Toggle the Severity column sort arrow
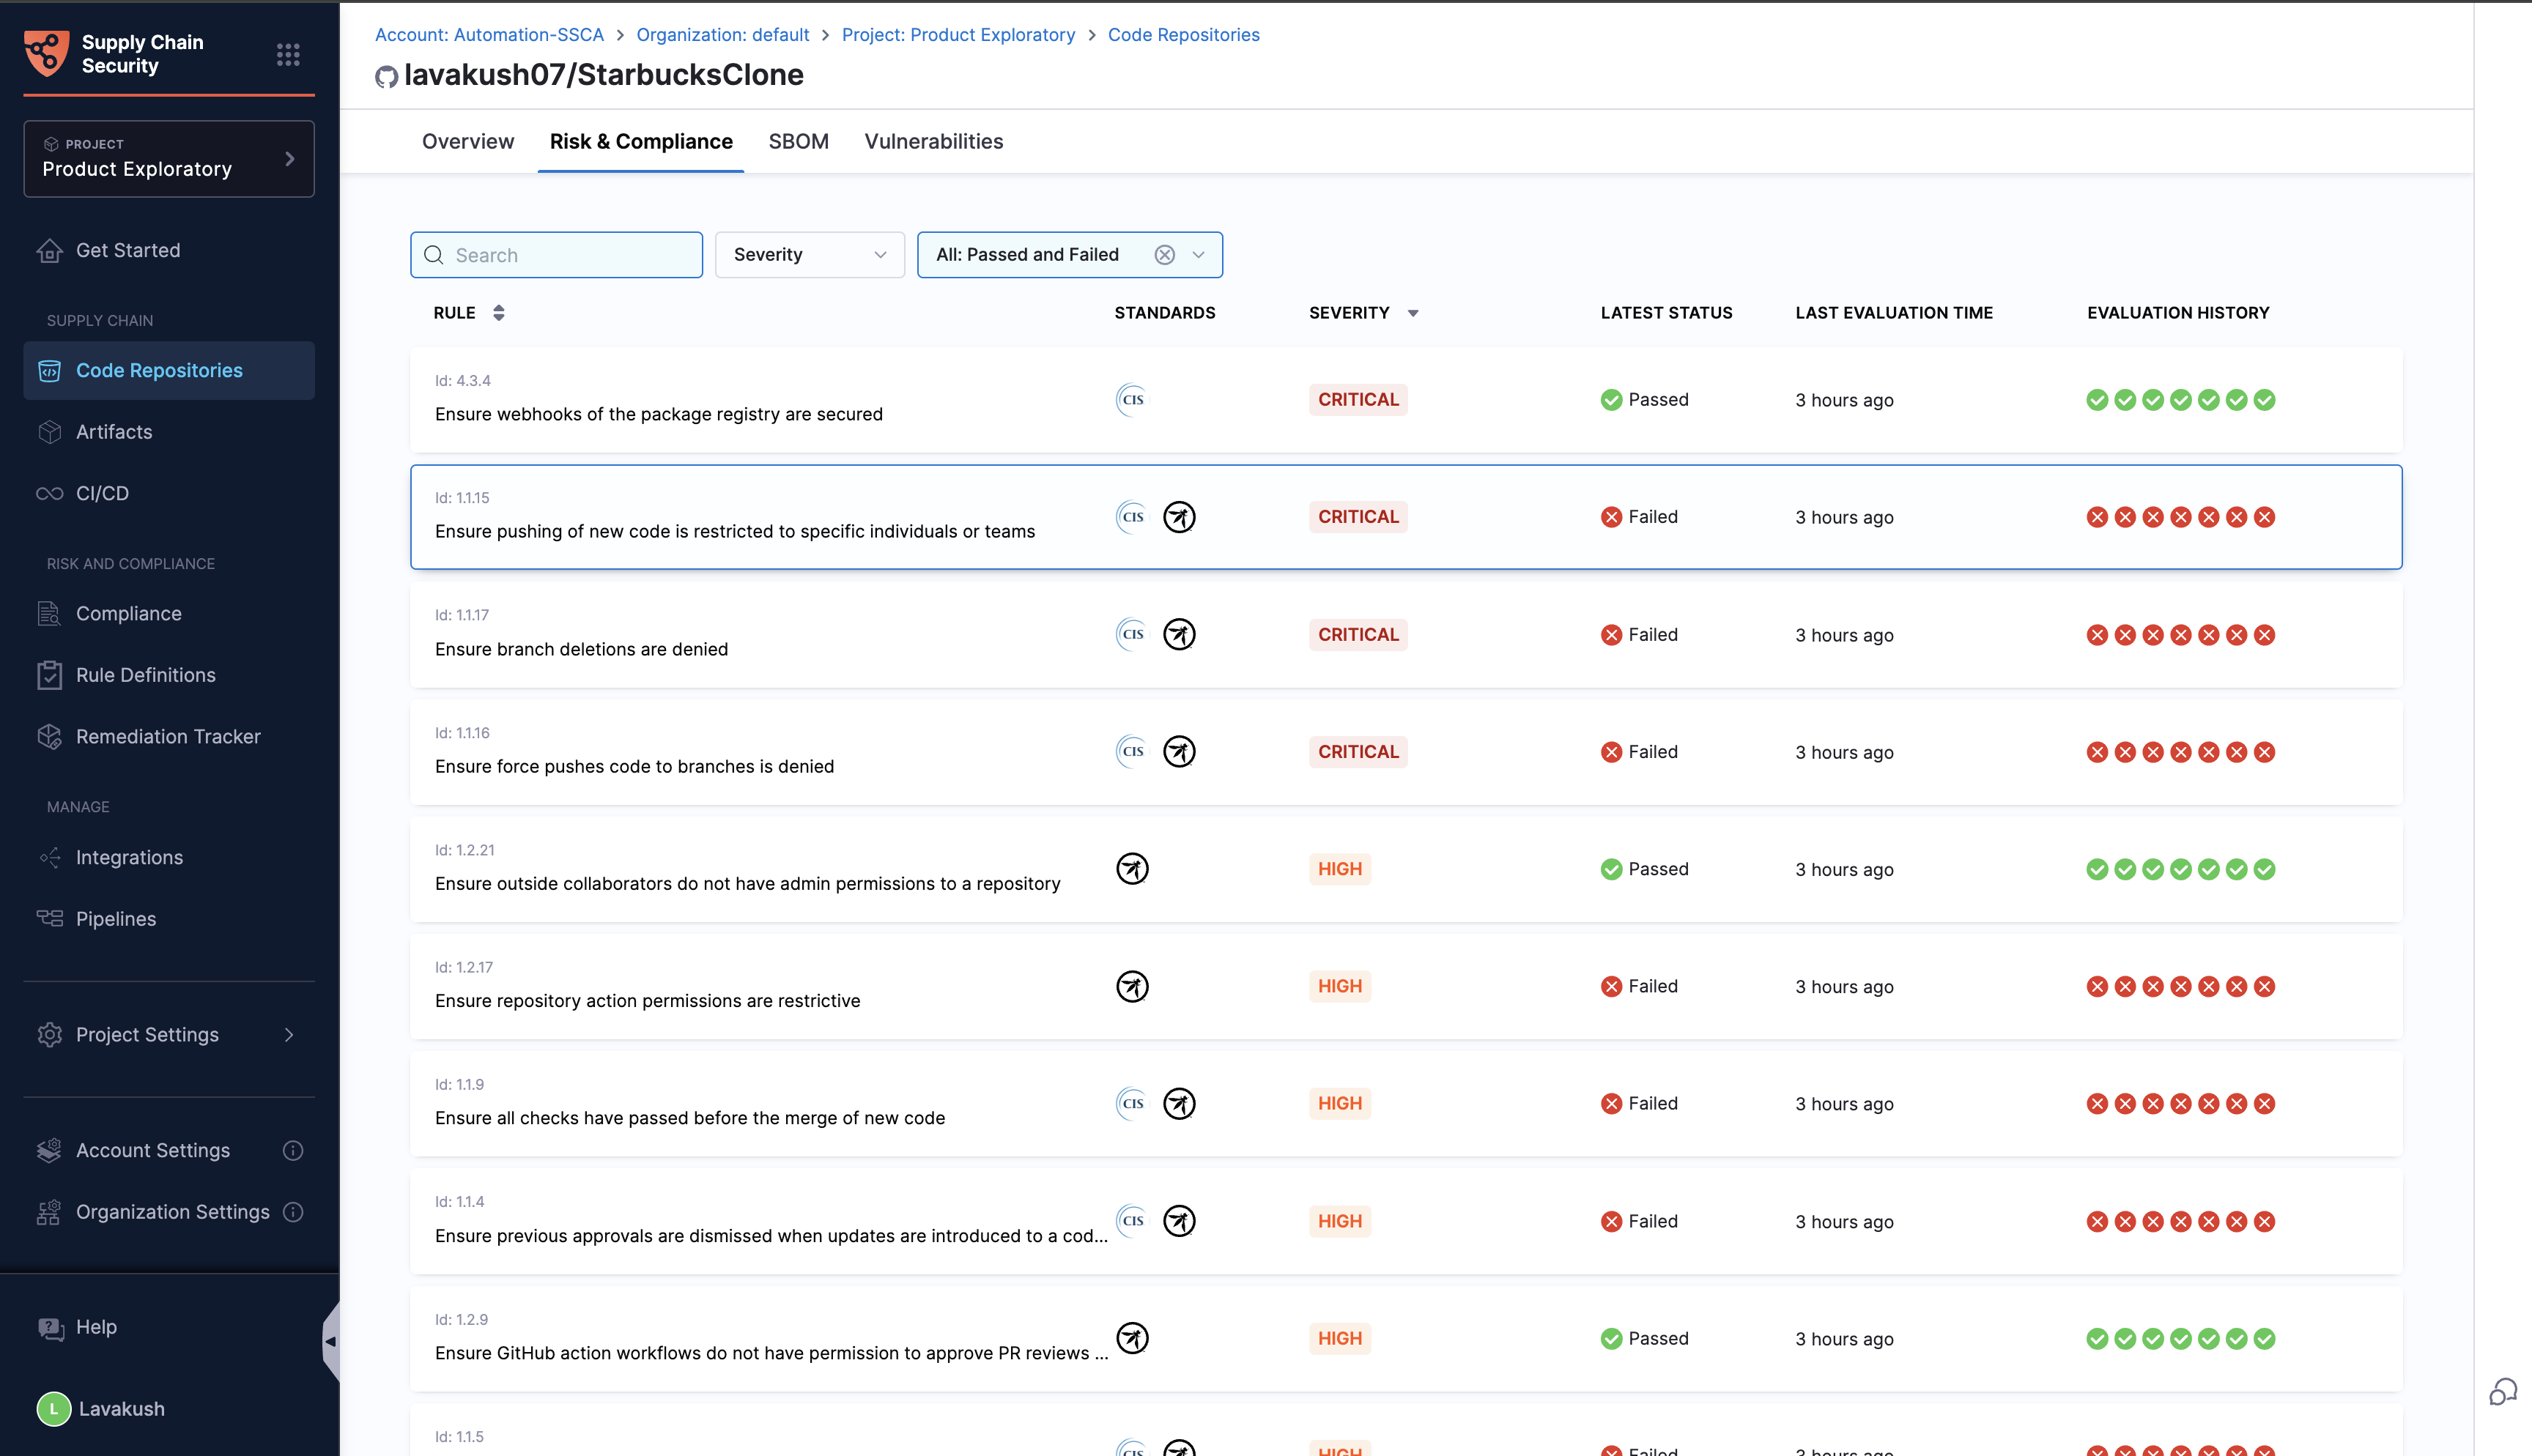 click(x=1413, y=313)
